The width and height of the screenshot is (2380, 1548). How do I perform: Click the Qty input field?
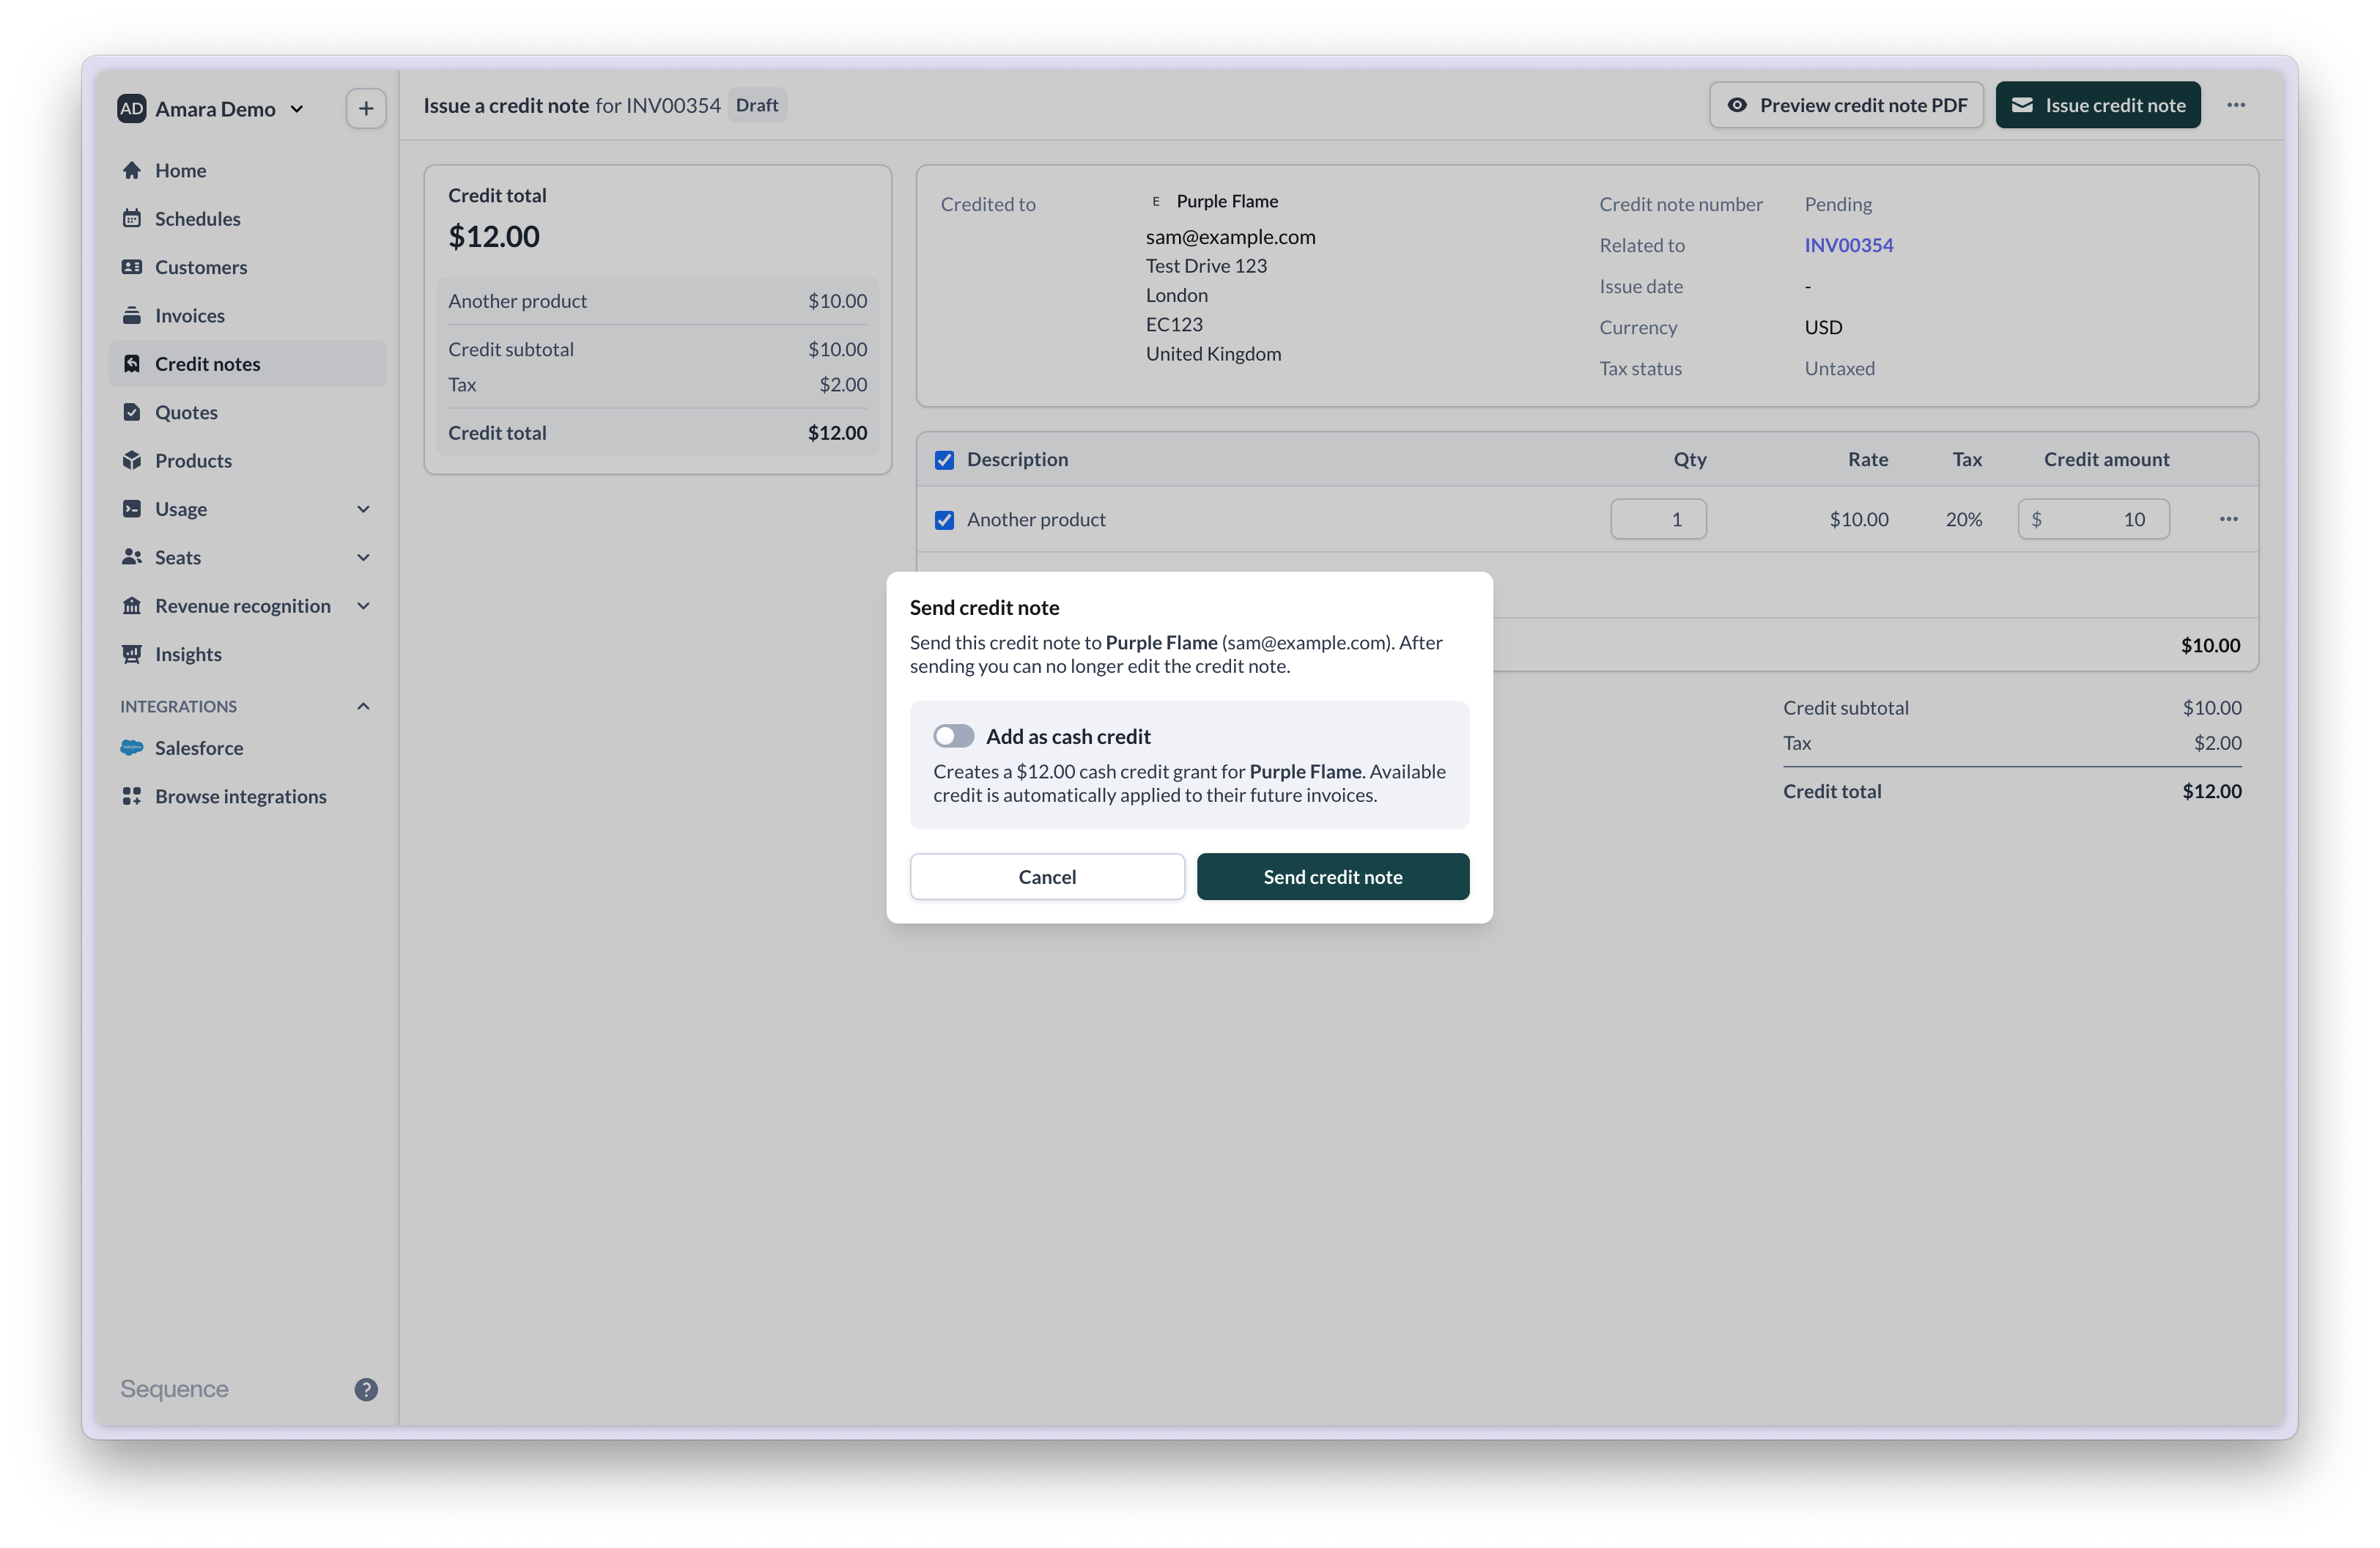[1658, 519]
